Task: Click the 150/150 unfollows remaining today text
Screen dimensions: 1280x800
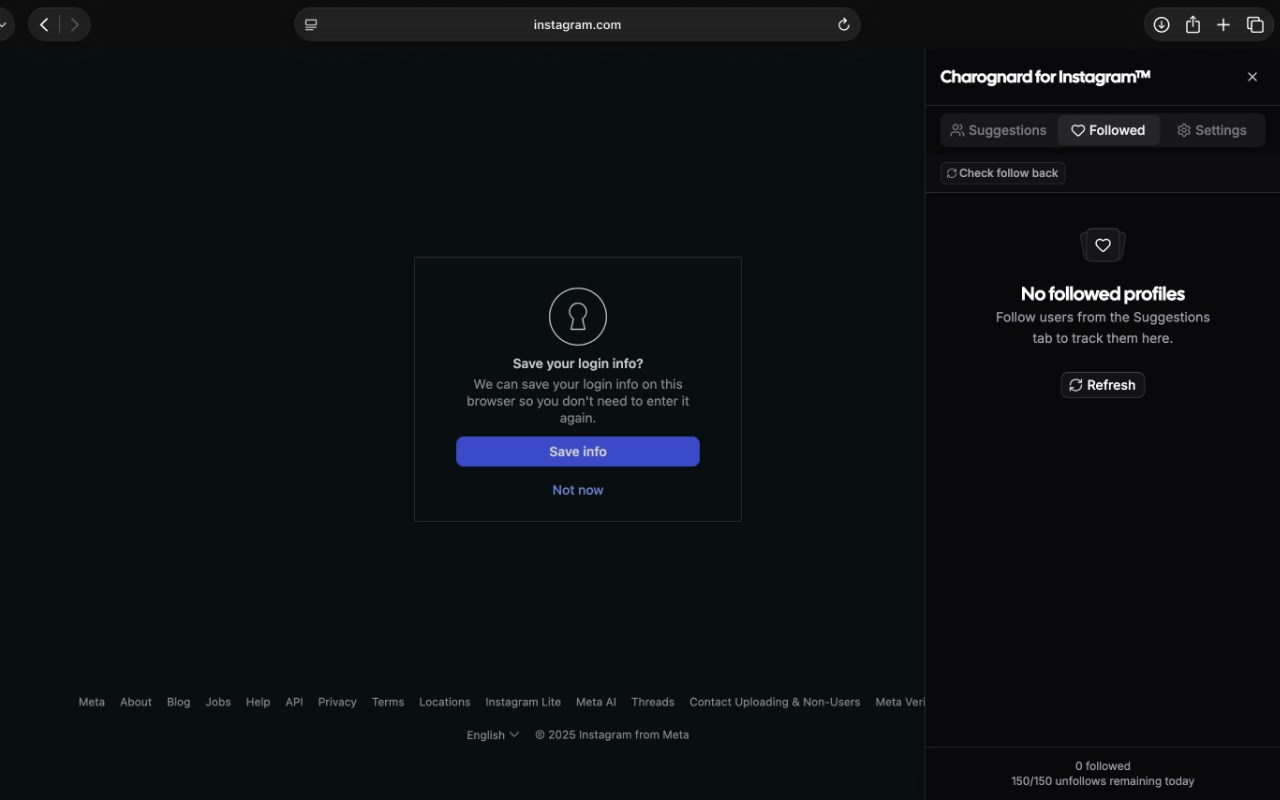Action: pyautogui.click(x=1103, y=781)
